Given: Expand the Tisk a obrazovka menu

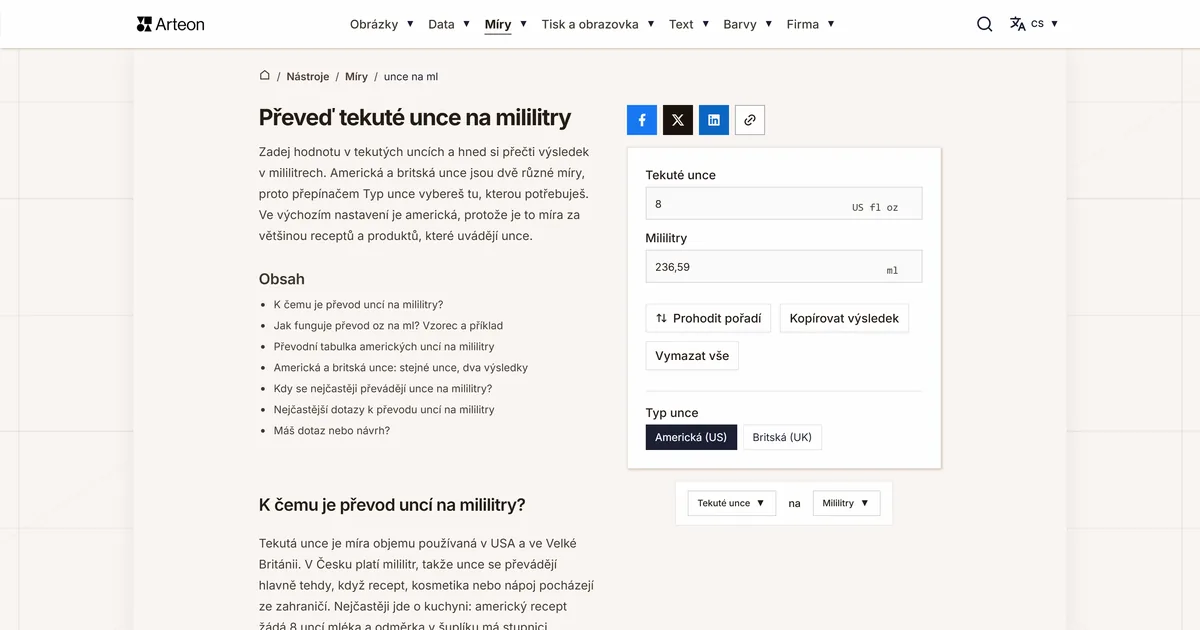Looking at the screenshot, I should [x=598, y=24].
